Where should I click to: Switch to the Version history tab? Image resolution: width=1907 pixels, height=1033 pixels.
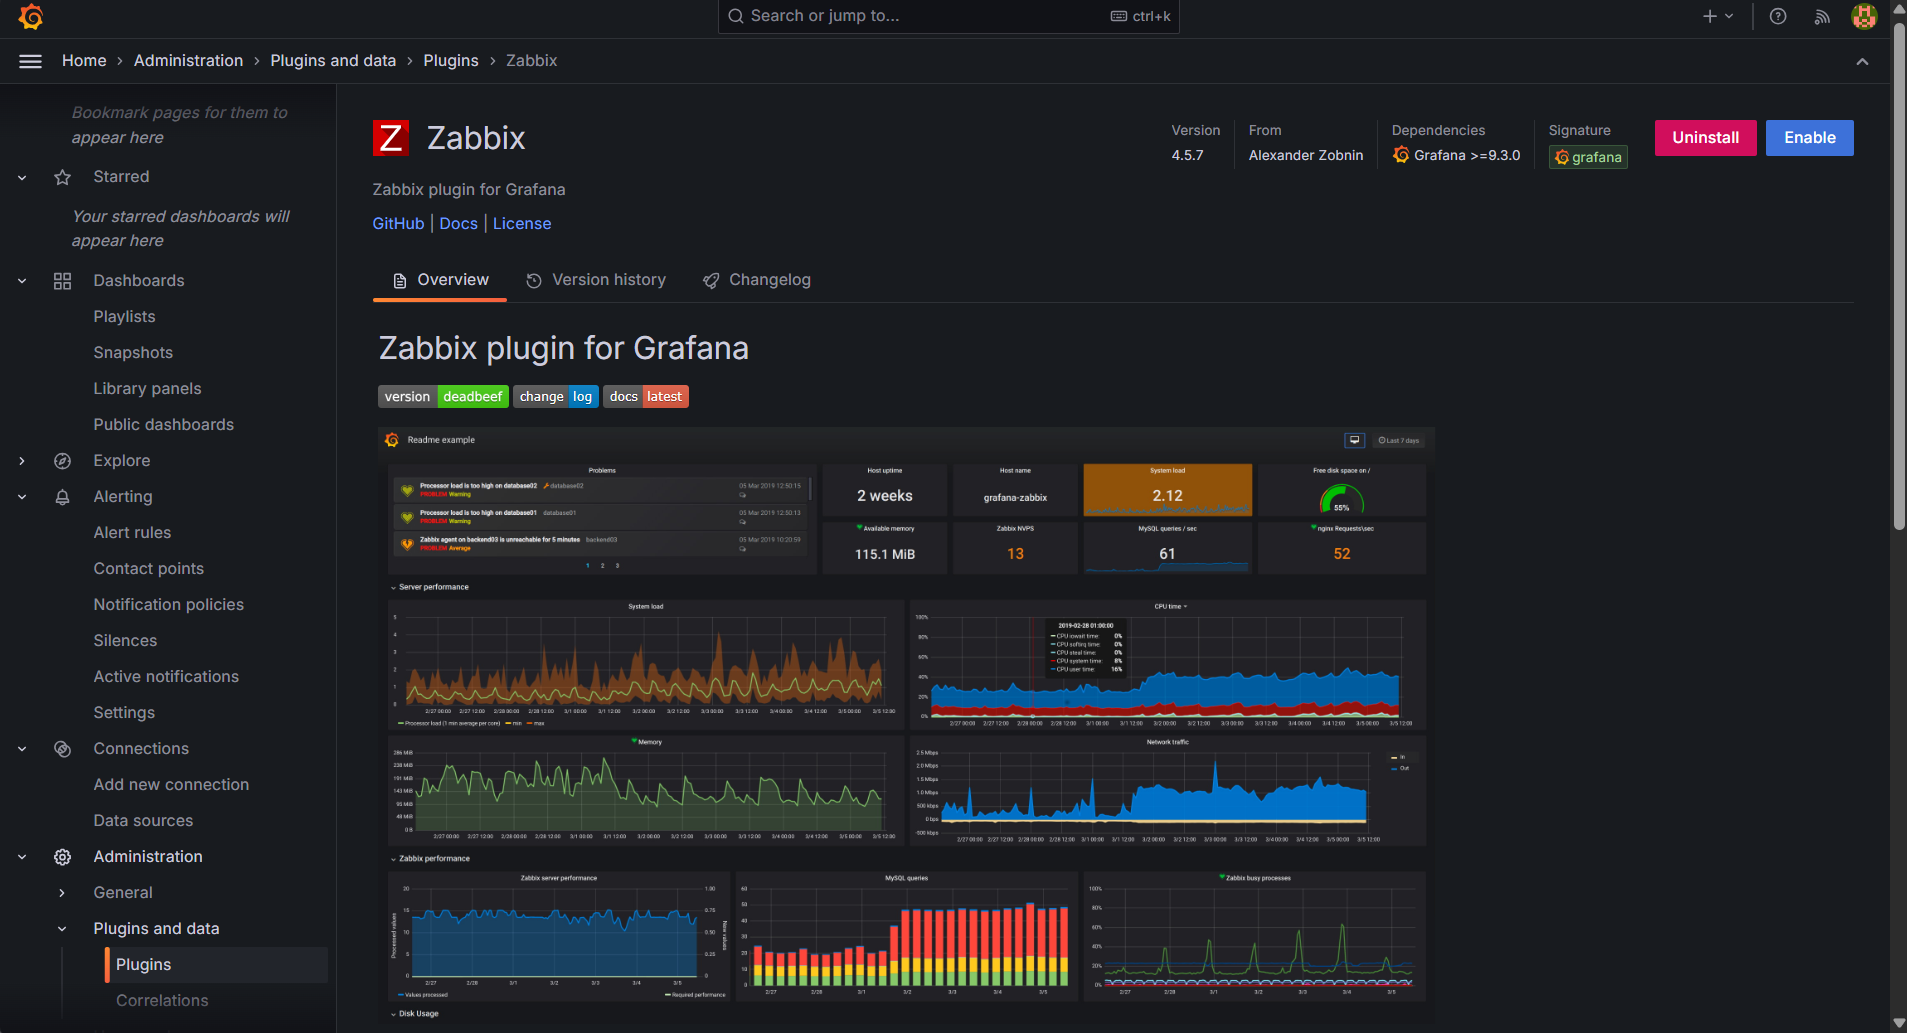click(596, 280)
